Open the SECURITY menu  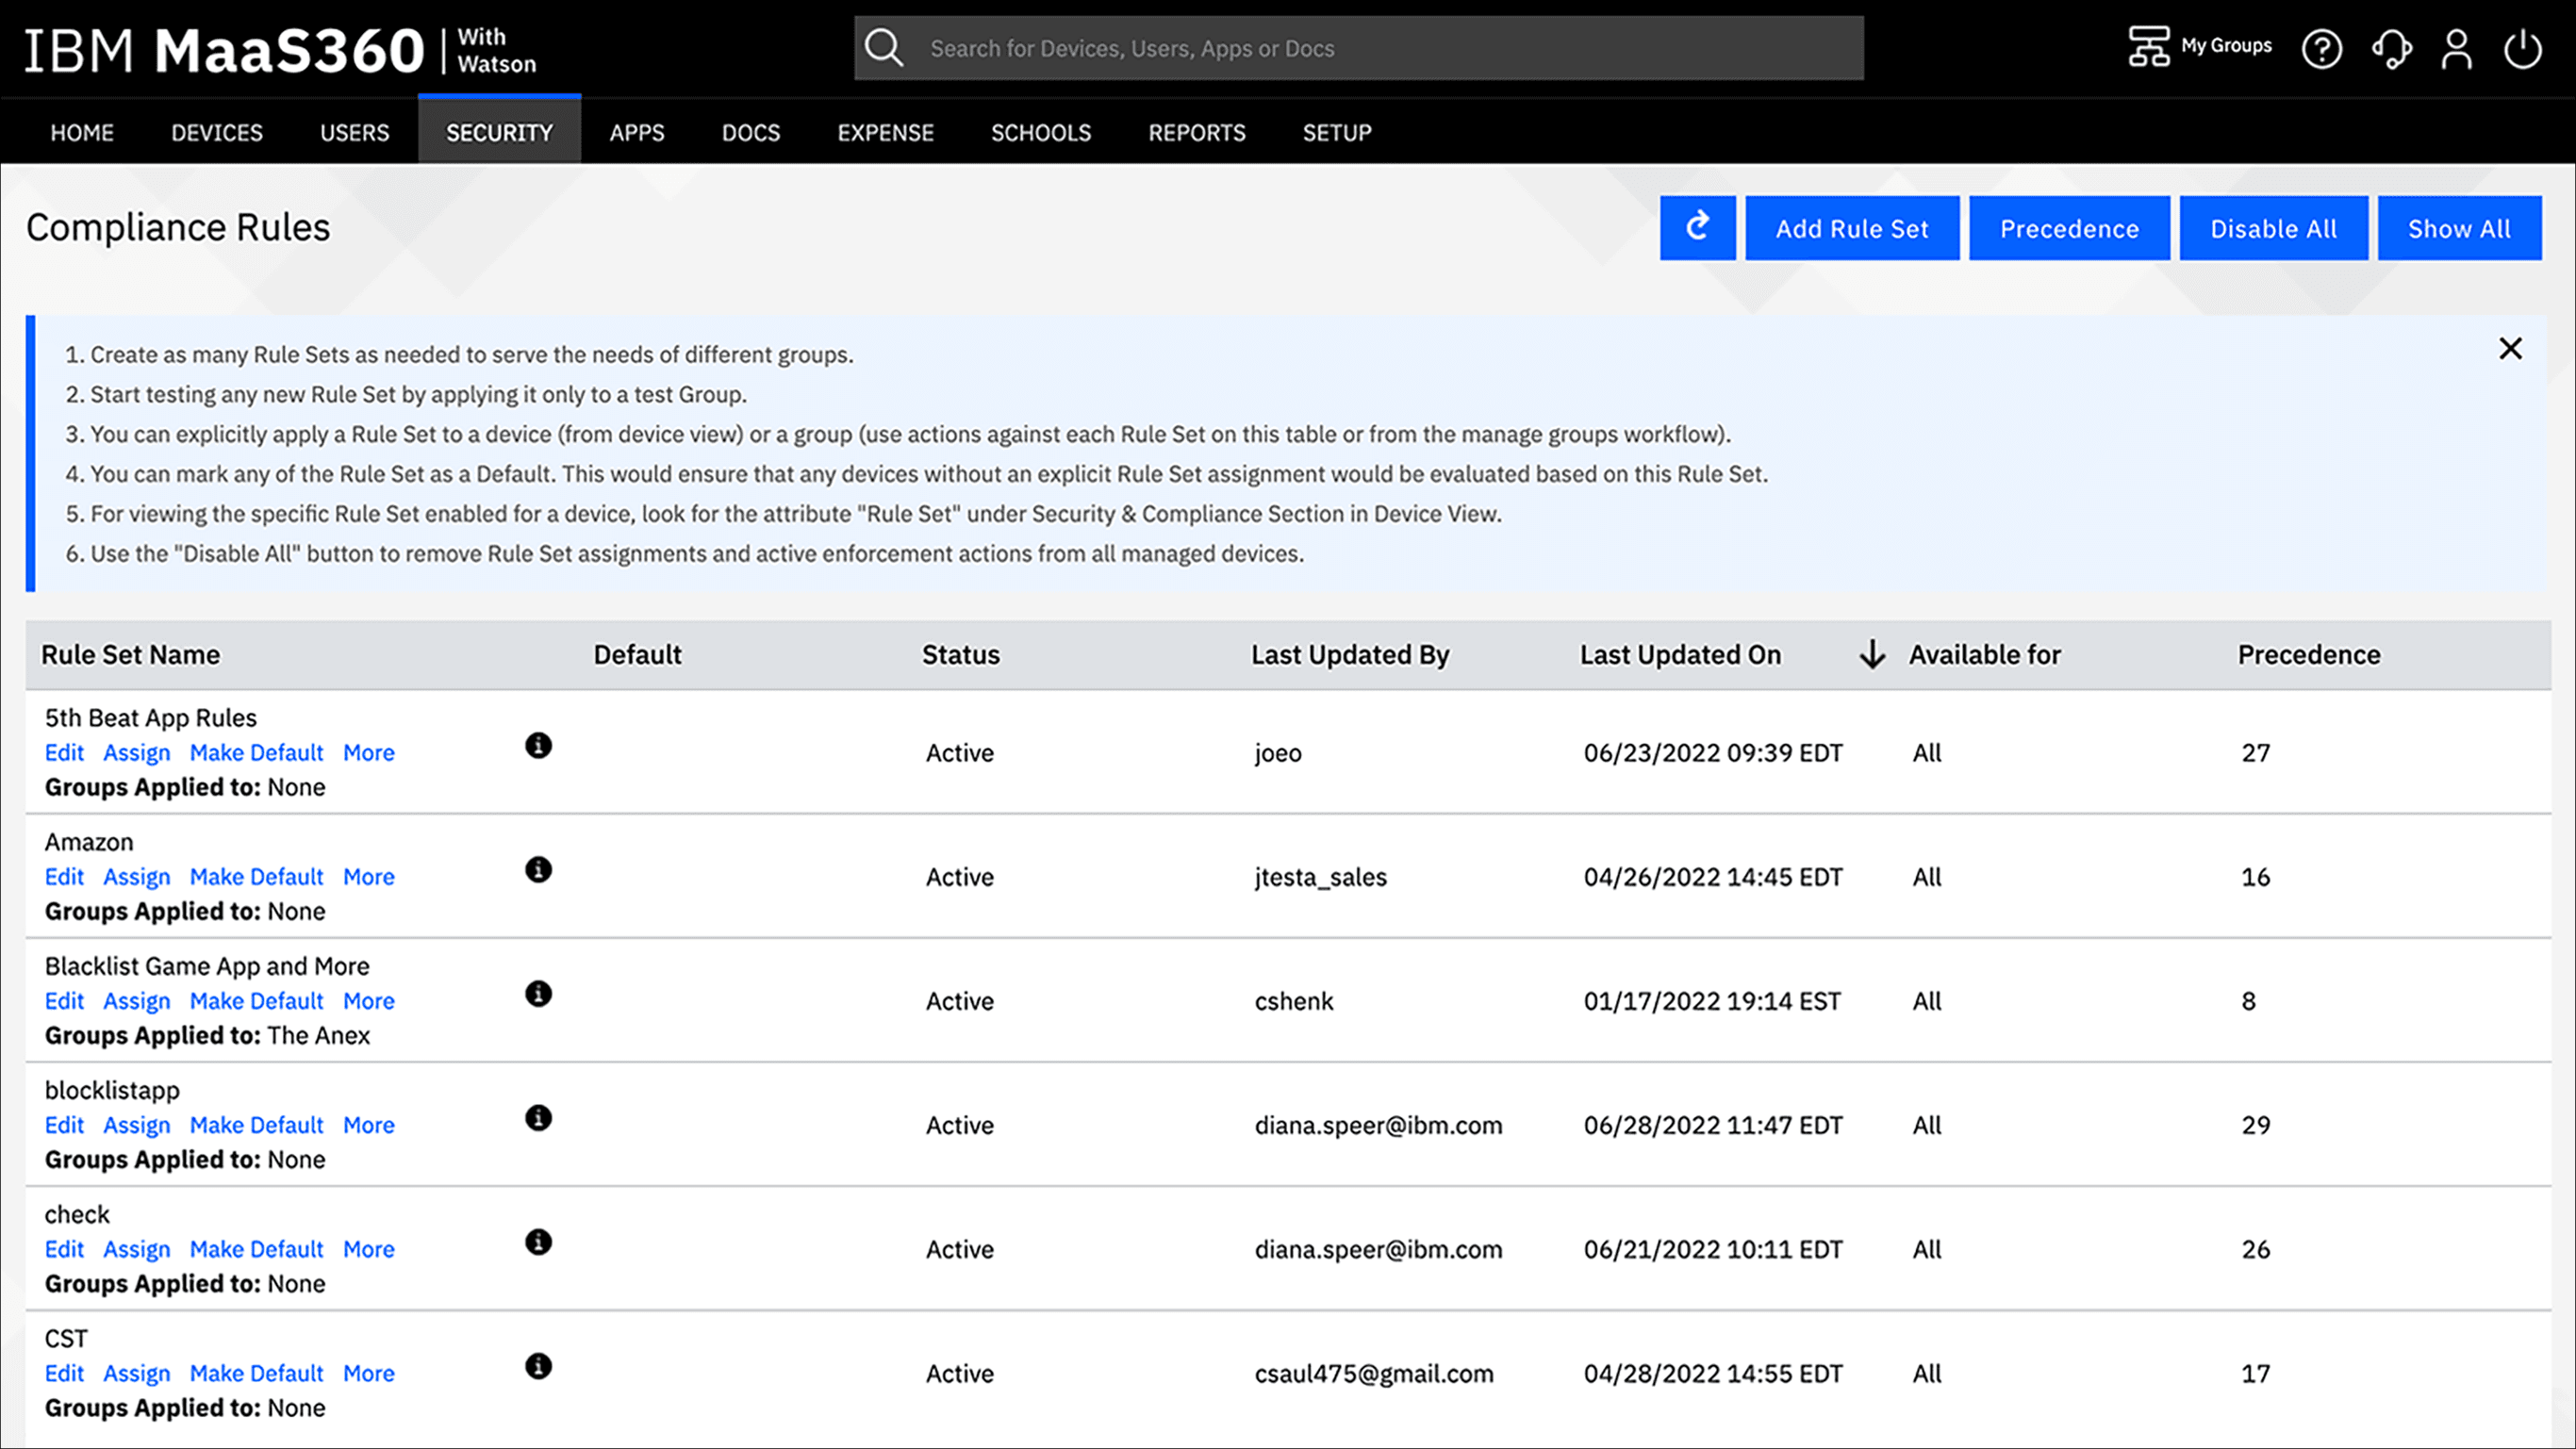(499, 132)
